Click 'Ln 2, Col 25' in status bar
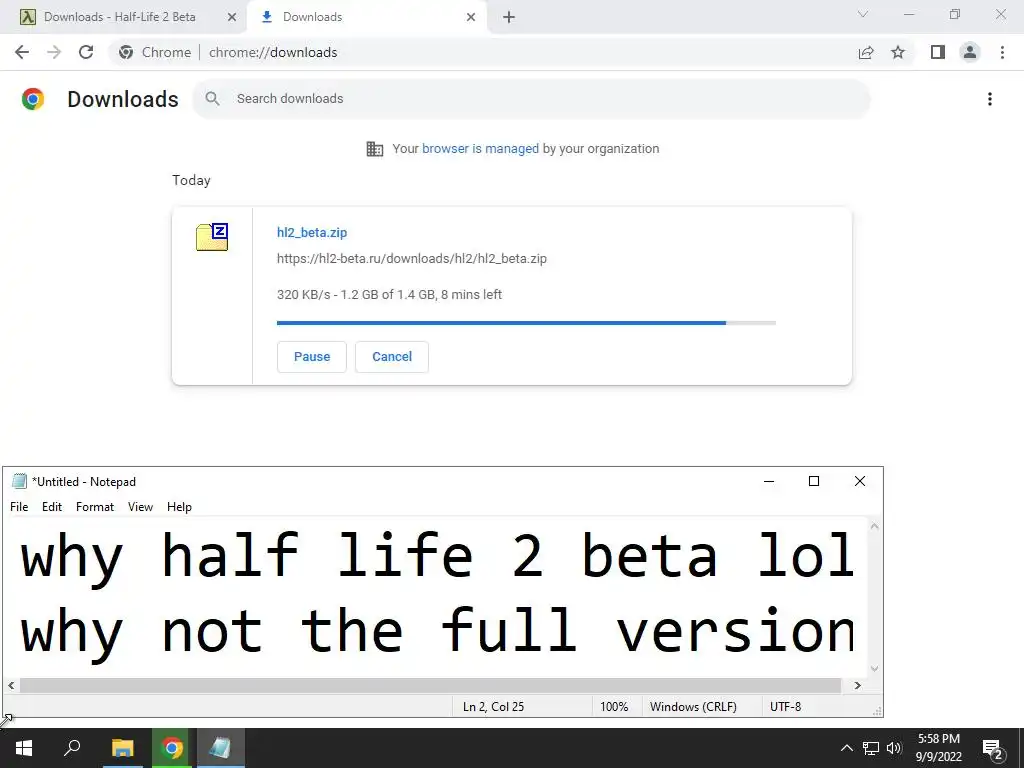This screenshot has width=1024, height=768. pyautogui.click(x=493, y=707)
